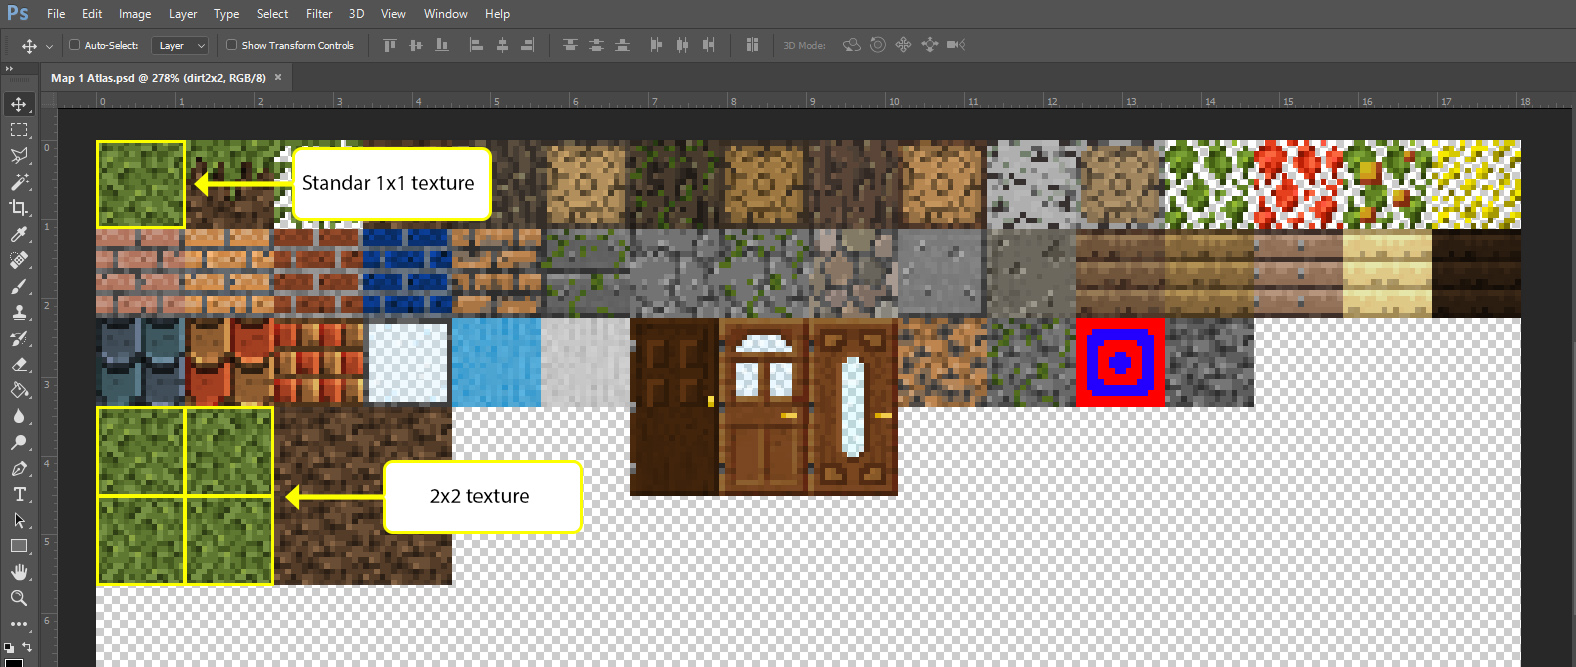Select the Horizontal Type tool
The width and height of the screenshot is (1576, 667).
pos(19,494)
